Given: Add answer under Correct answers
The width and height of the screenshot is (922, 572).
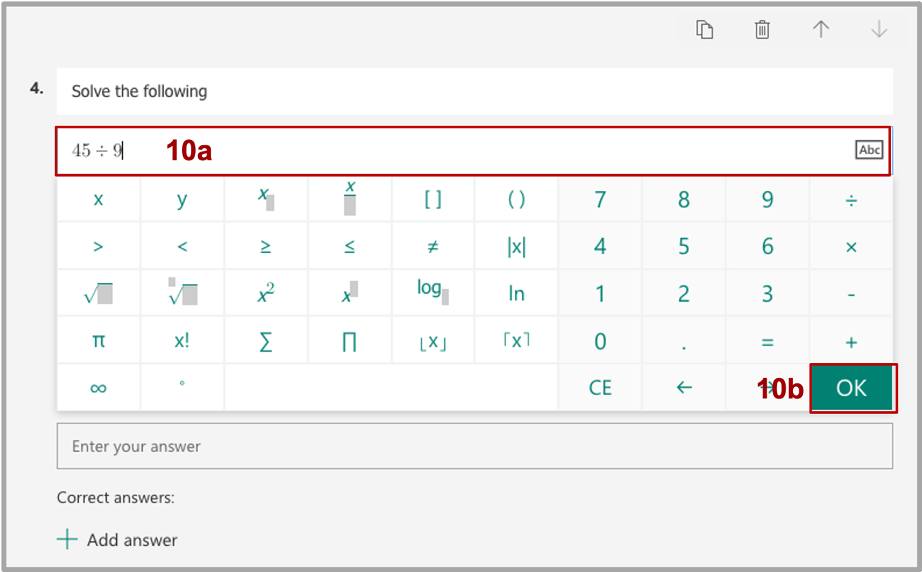Looking at the screenshot, I should [x=118, y=540].
